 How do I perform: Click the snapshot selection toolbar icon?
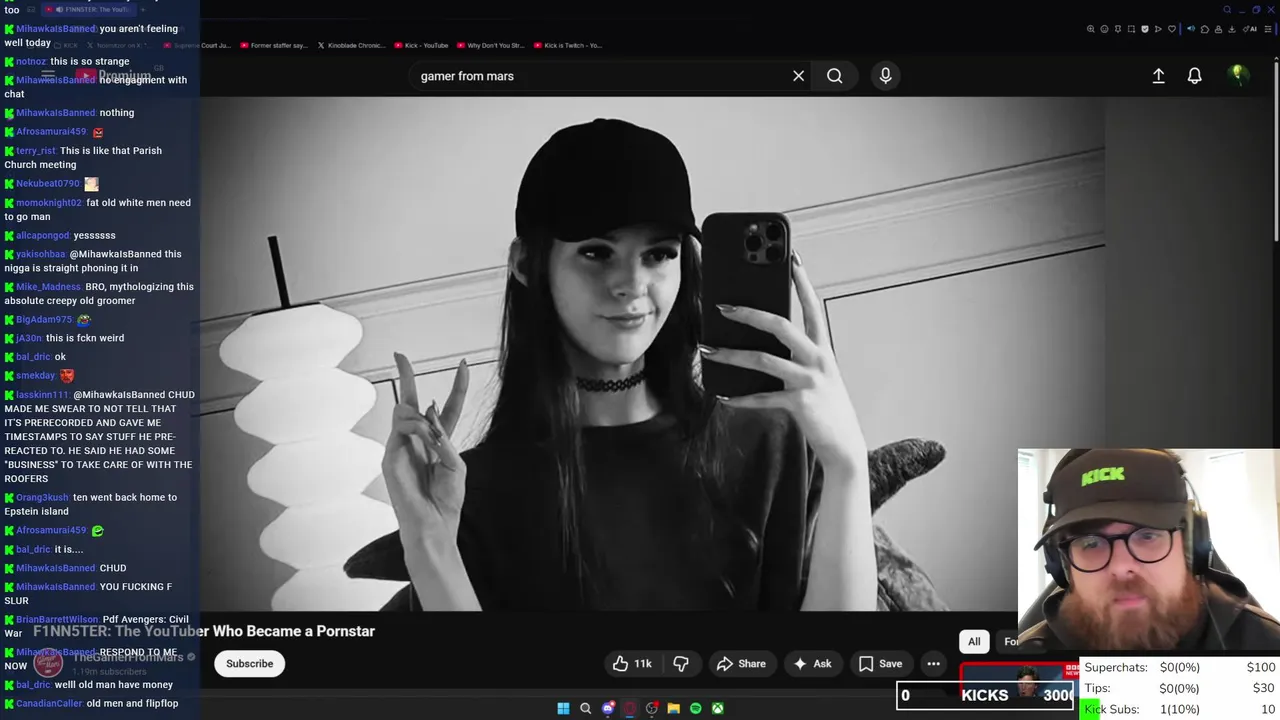(1131, 29)
